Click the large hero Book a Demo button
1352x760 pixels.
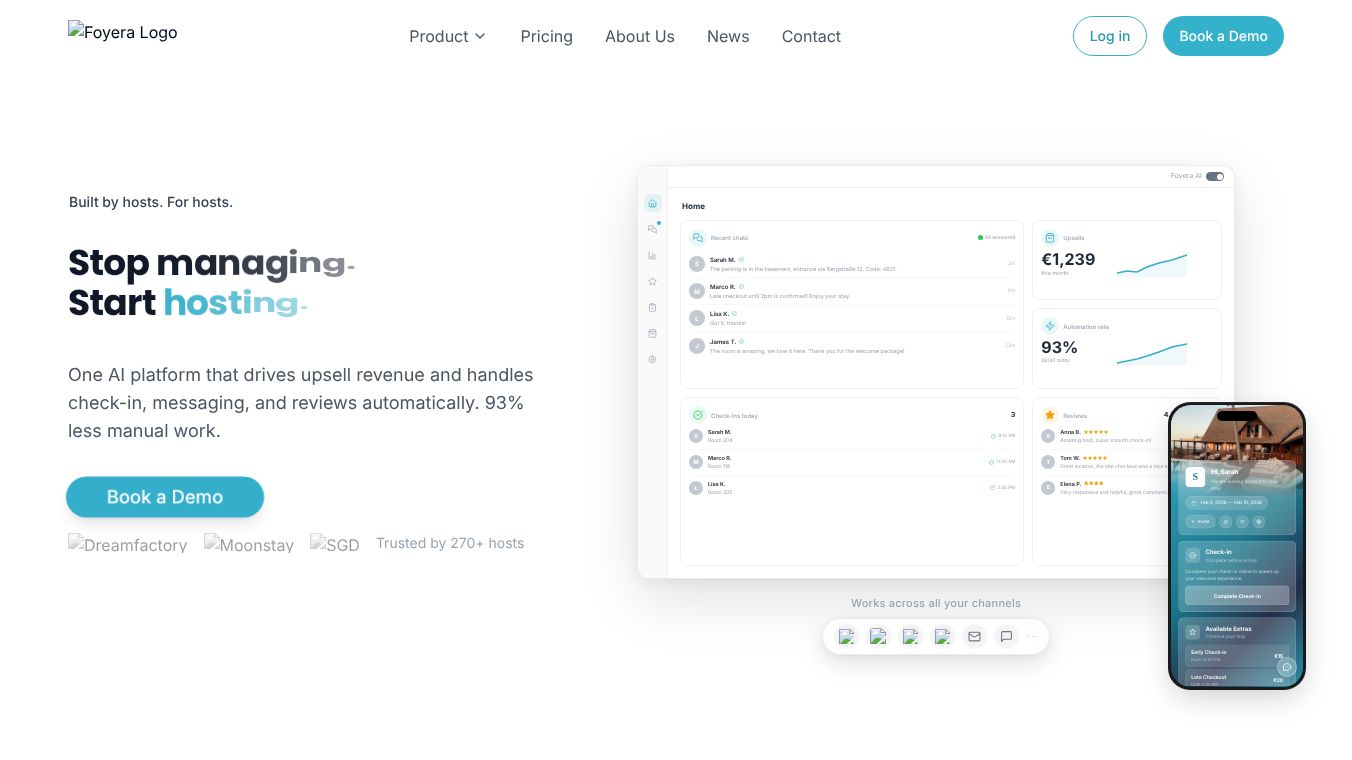click(x=165, y=497)
